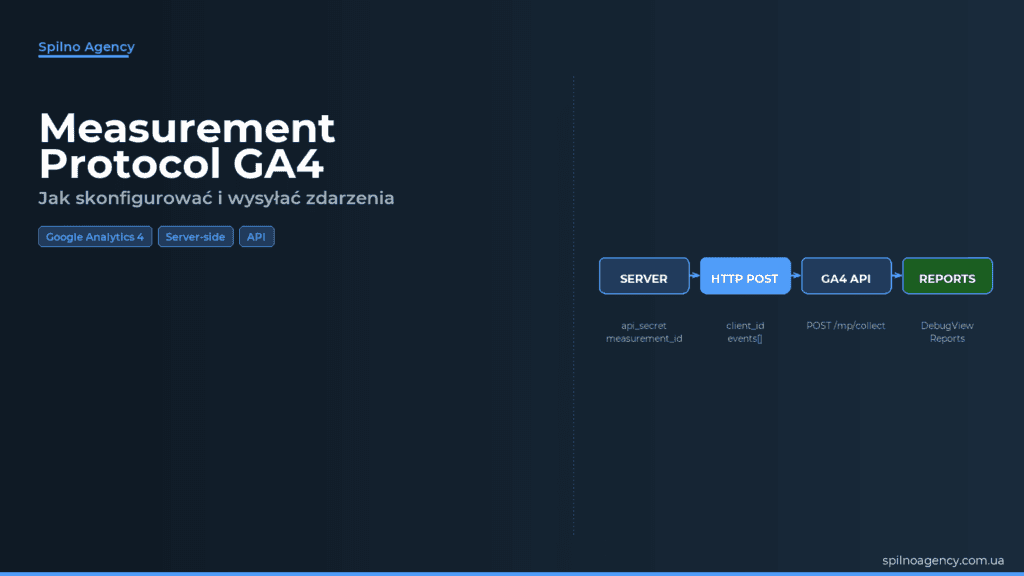Click the SERVER diagram box
Viewport: 1024px width, 576px height.
pos(644,276)
